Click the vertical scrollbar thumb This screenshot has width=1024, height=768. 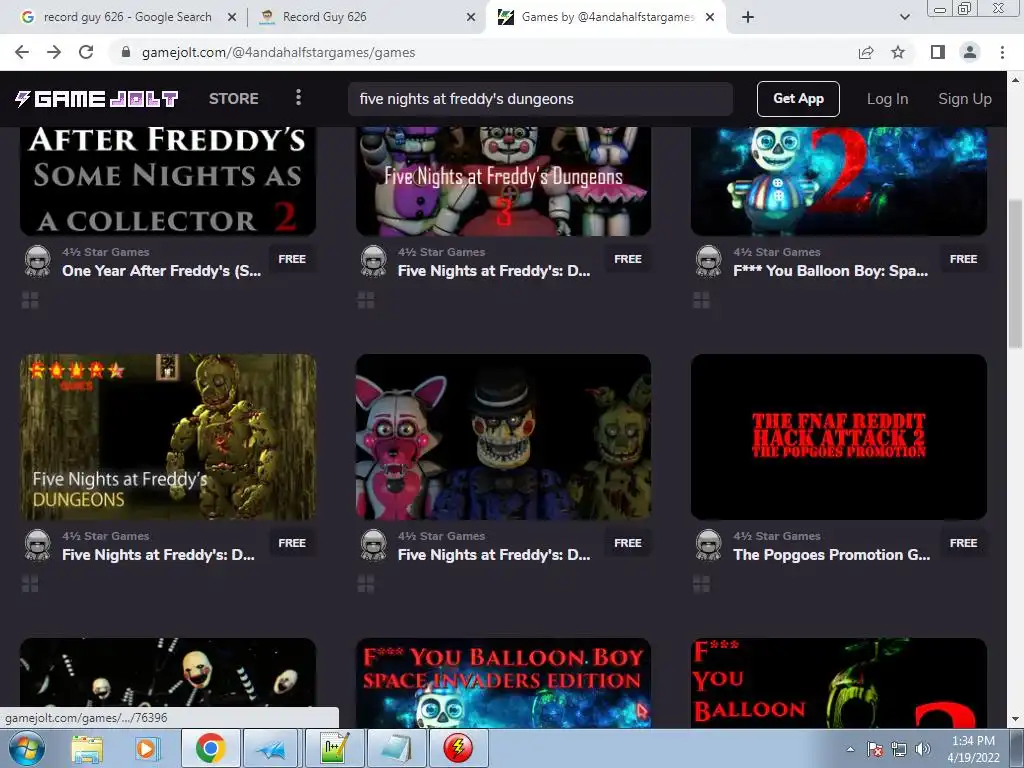[x=1015, y=274]
